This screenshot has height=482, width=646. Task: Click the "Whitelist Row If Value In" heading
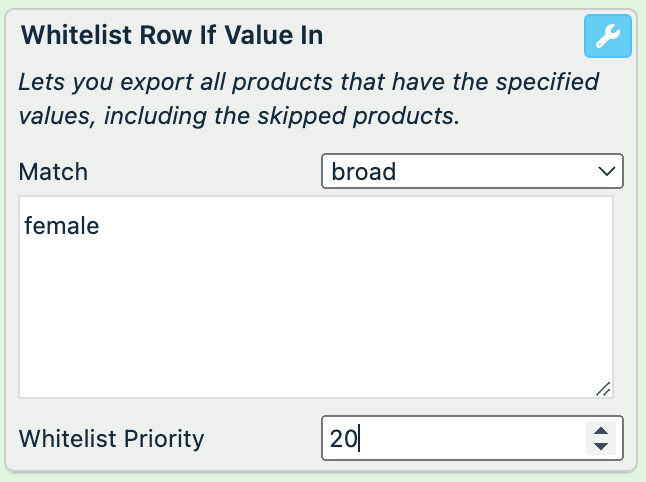click(172, 36)
